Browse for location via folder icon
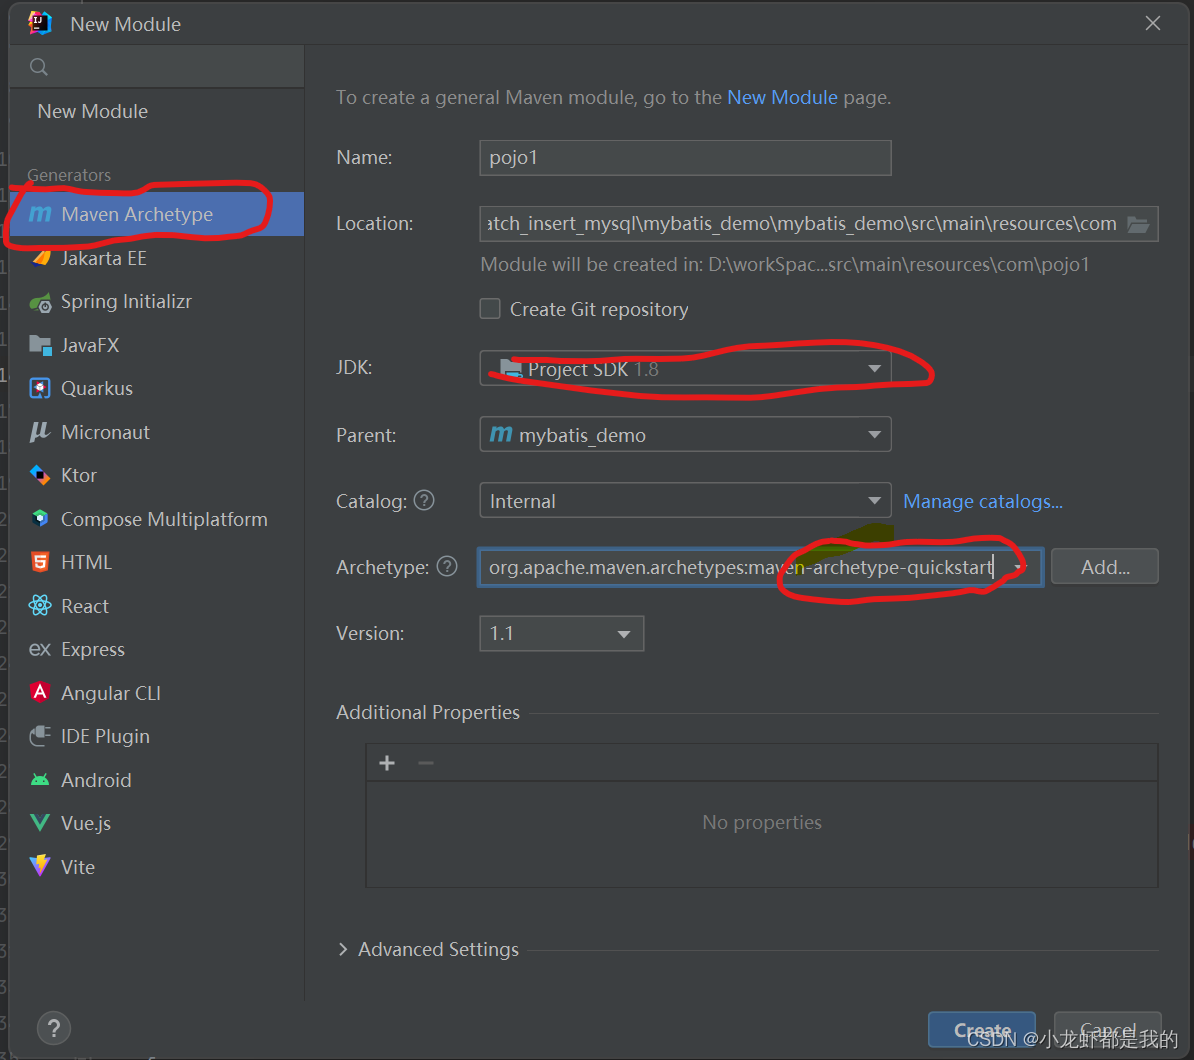 coord(1138,224)
